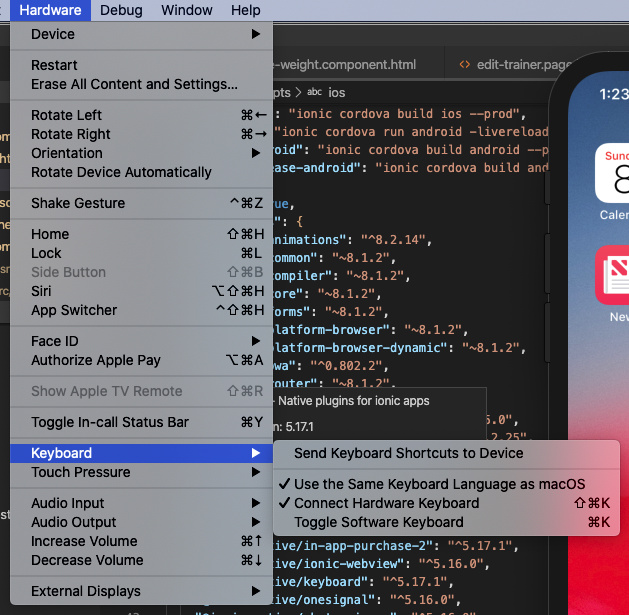Expand the Orientation submenu
The width and height of the screenshot is (629, 615).
pyautogui.click(x=141, y=153)
